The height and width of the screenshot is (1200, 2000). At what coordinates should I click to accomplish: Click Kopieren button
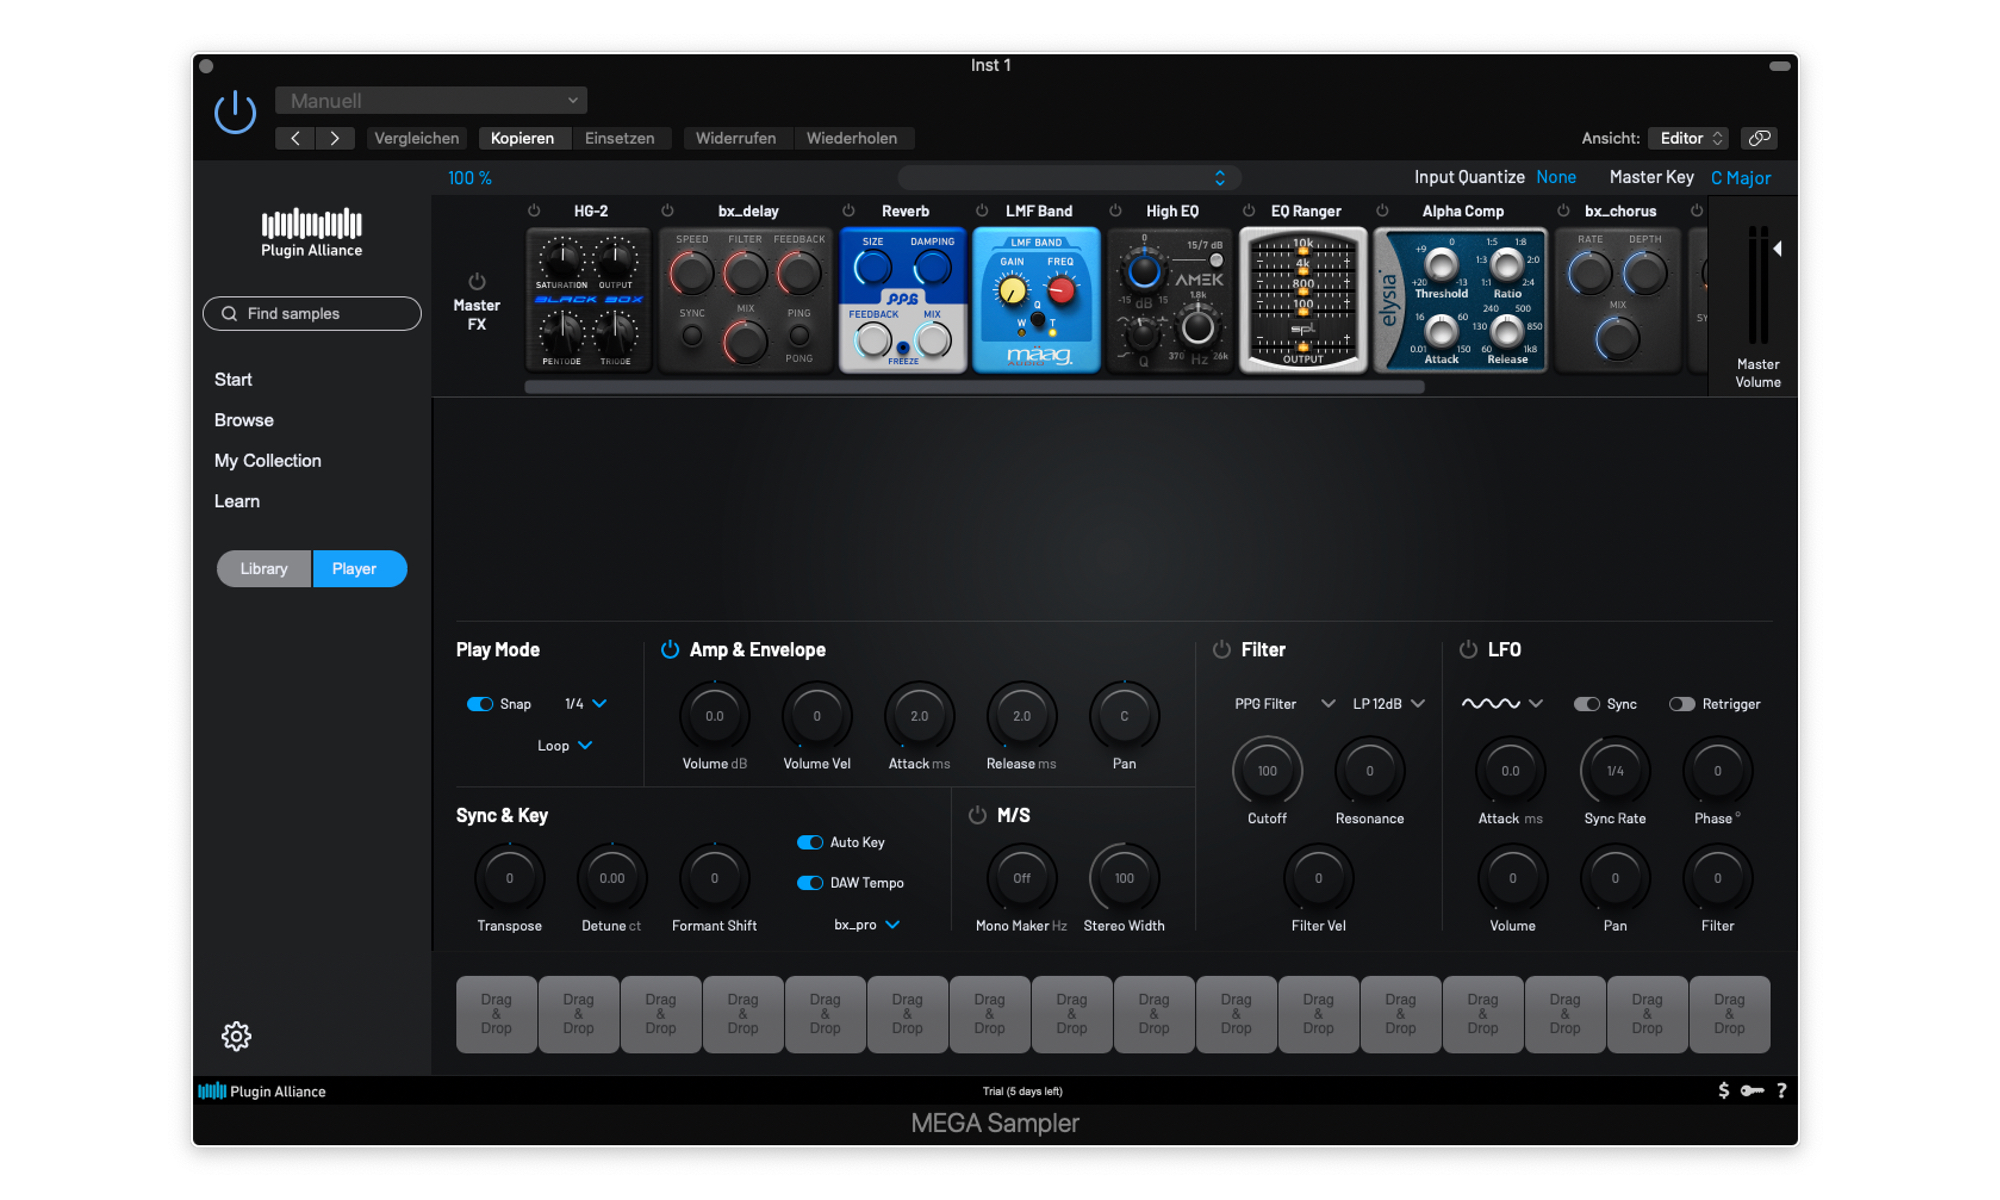[x=522, y=138]
